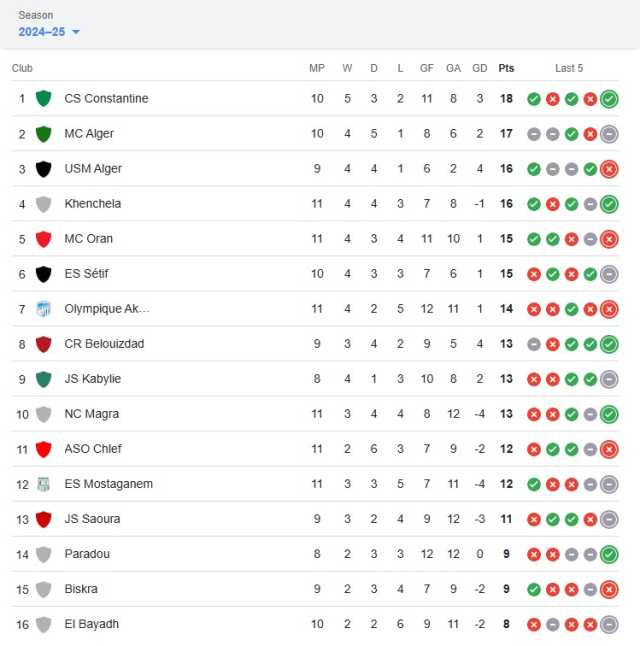Select Paradou's most recent win icon

[609, 554]
